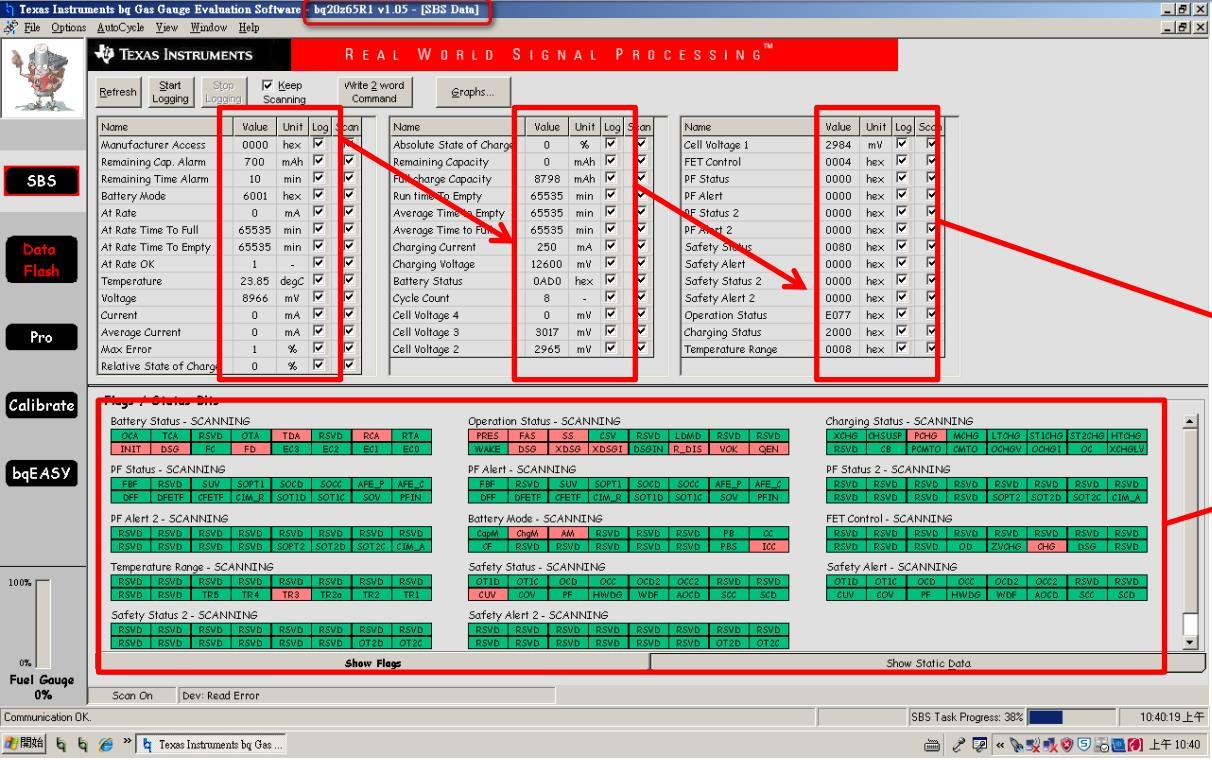Open the View menu

[167, 28]
